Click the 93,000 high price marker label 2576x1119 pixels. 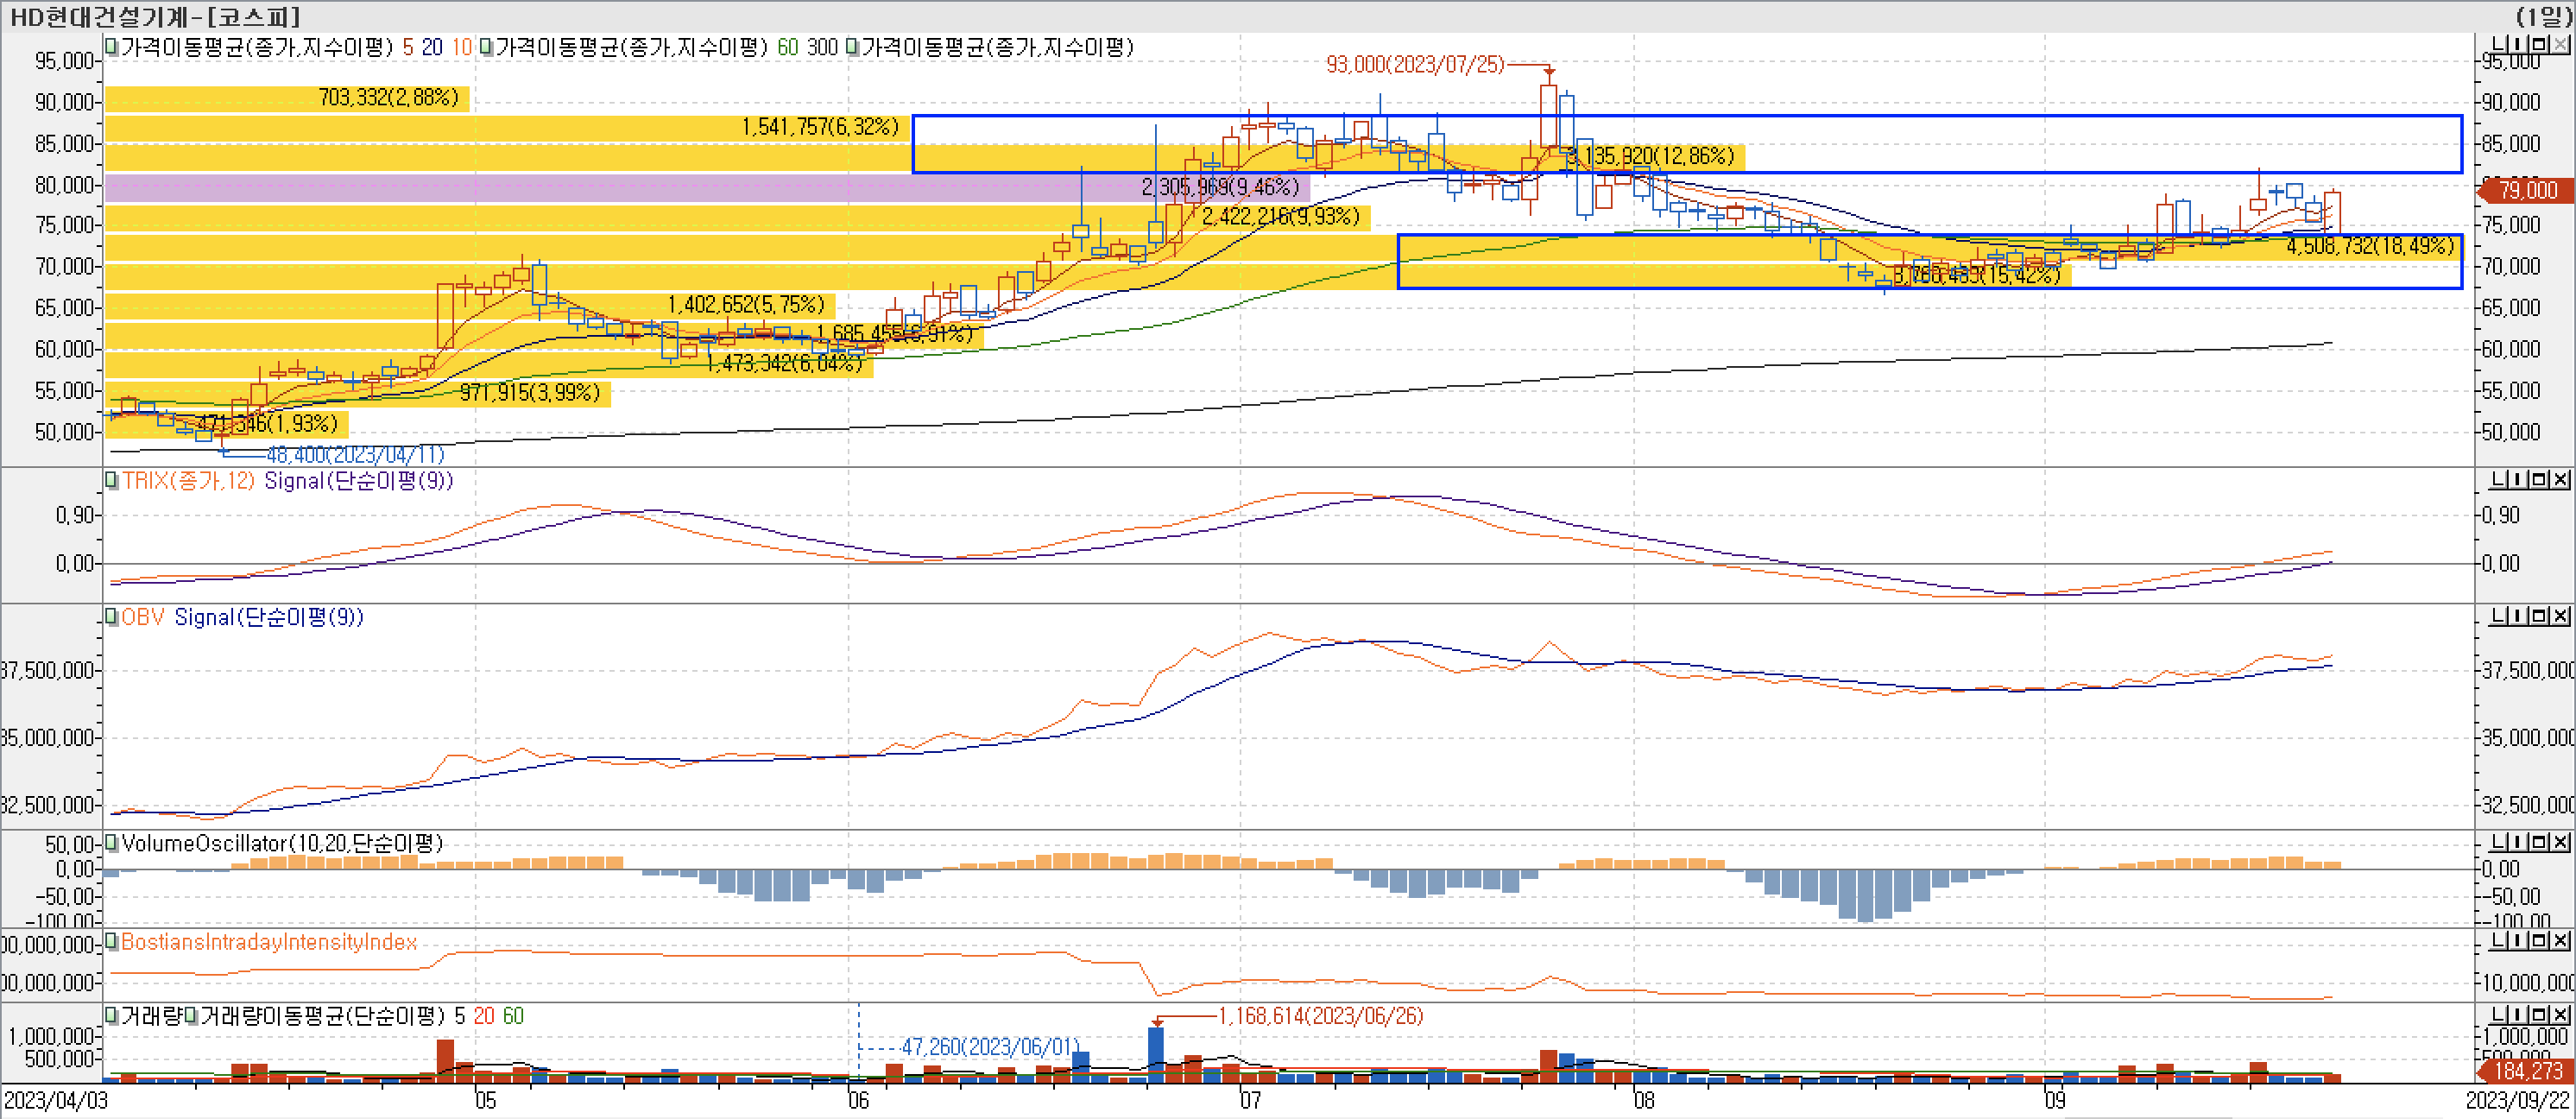coord(1414,65)
